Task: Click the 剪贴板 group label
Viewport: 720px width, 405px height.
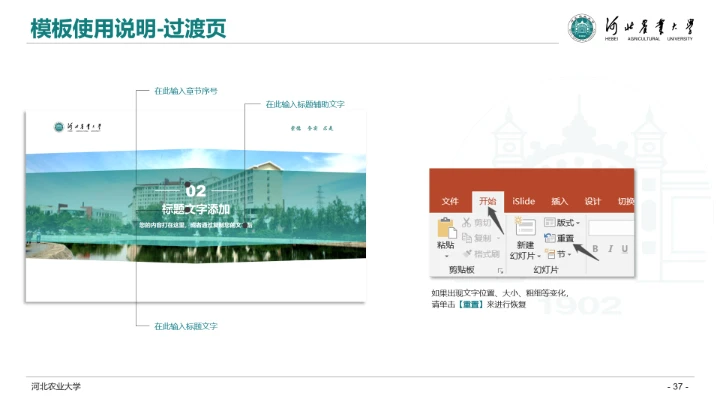Action: click(461, 270)
